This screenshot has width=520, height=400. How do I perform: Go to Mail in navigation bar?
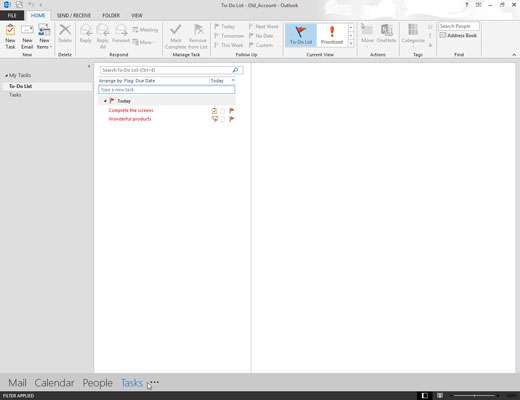point(17,383)
